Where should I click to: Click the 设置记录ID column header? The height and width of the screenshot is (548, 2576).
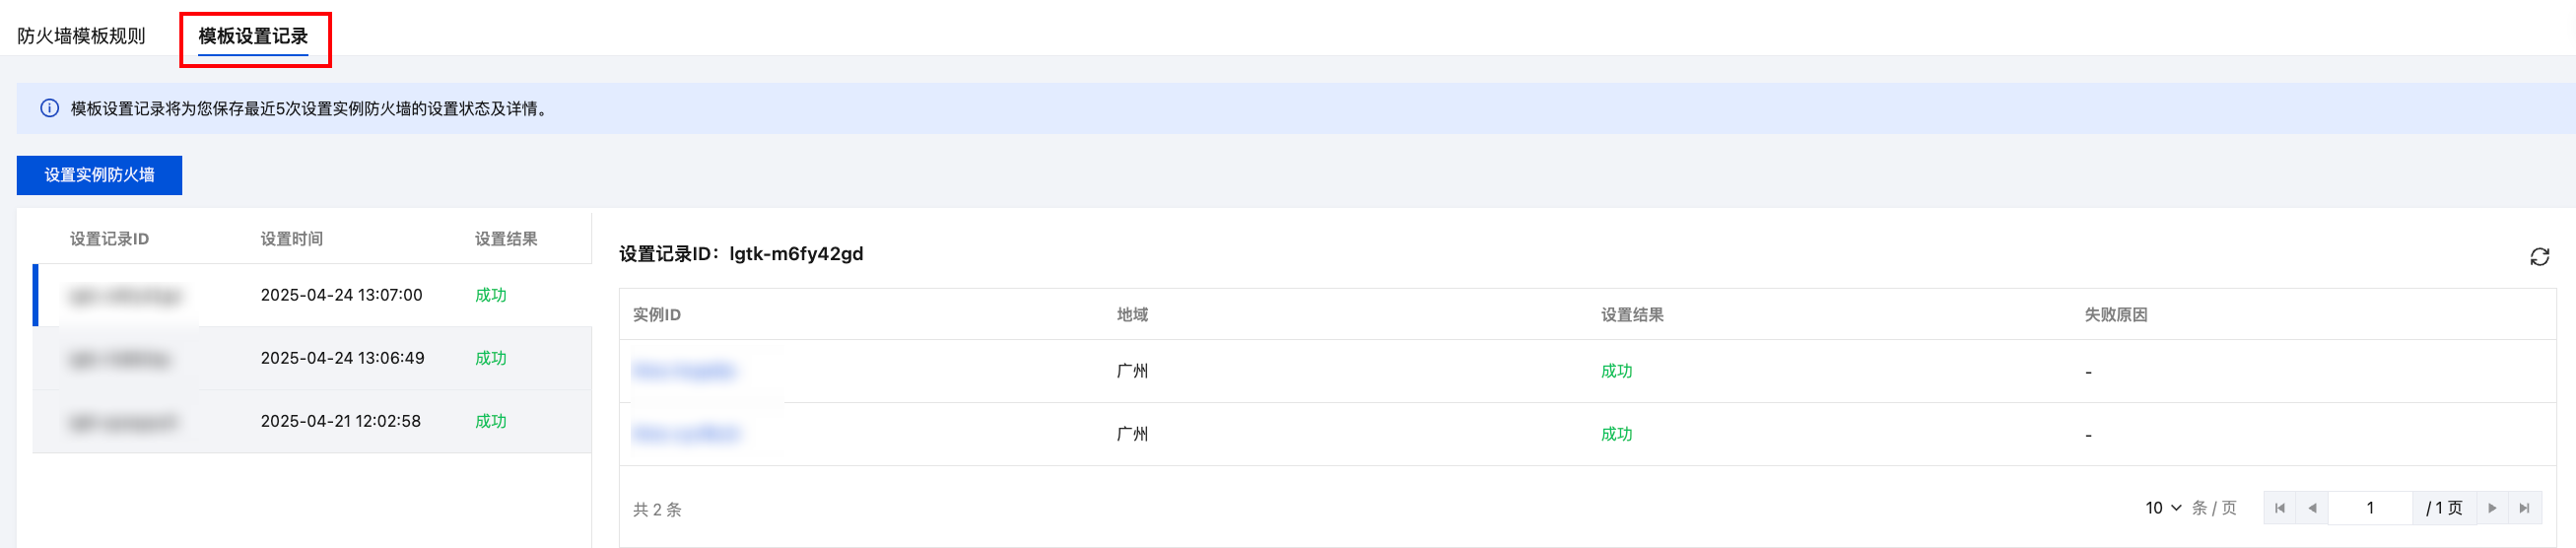[109, 239]
